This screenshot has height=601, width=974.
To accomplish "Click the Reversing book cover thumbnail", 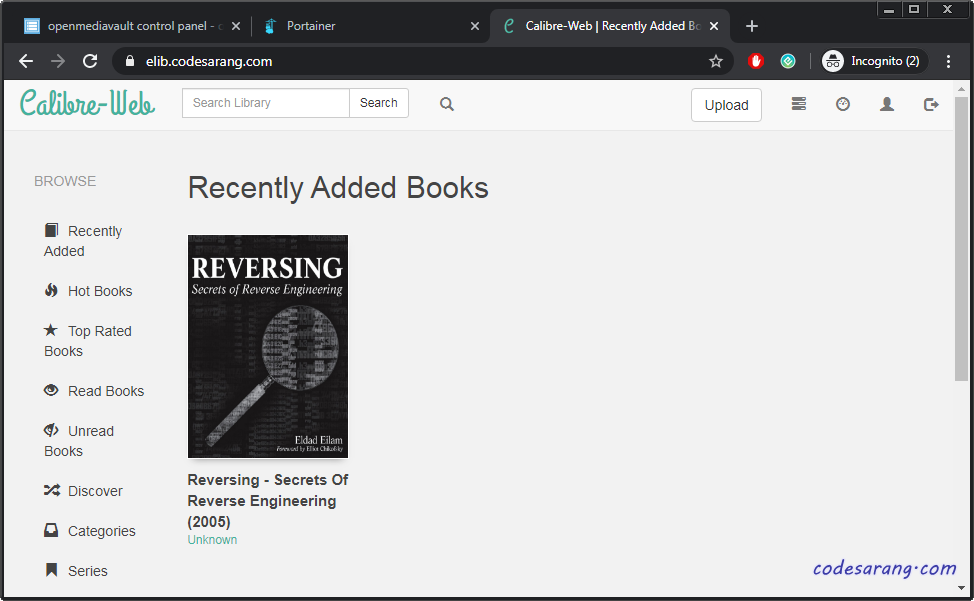I will pos(268,346).
